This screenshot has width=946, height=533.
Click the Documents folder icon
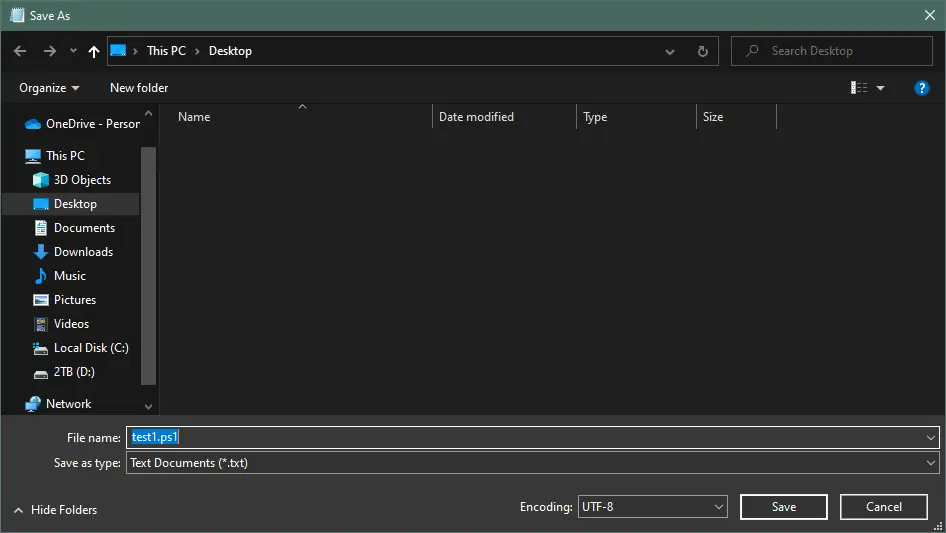(40, 228)
